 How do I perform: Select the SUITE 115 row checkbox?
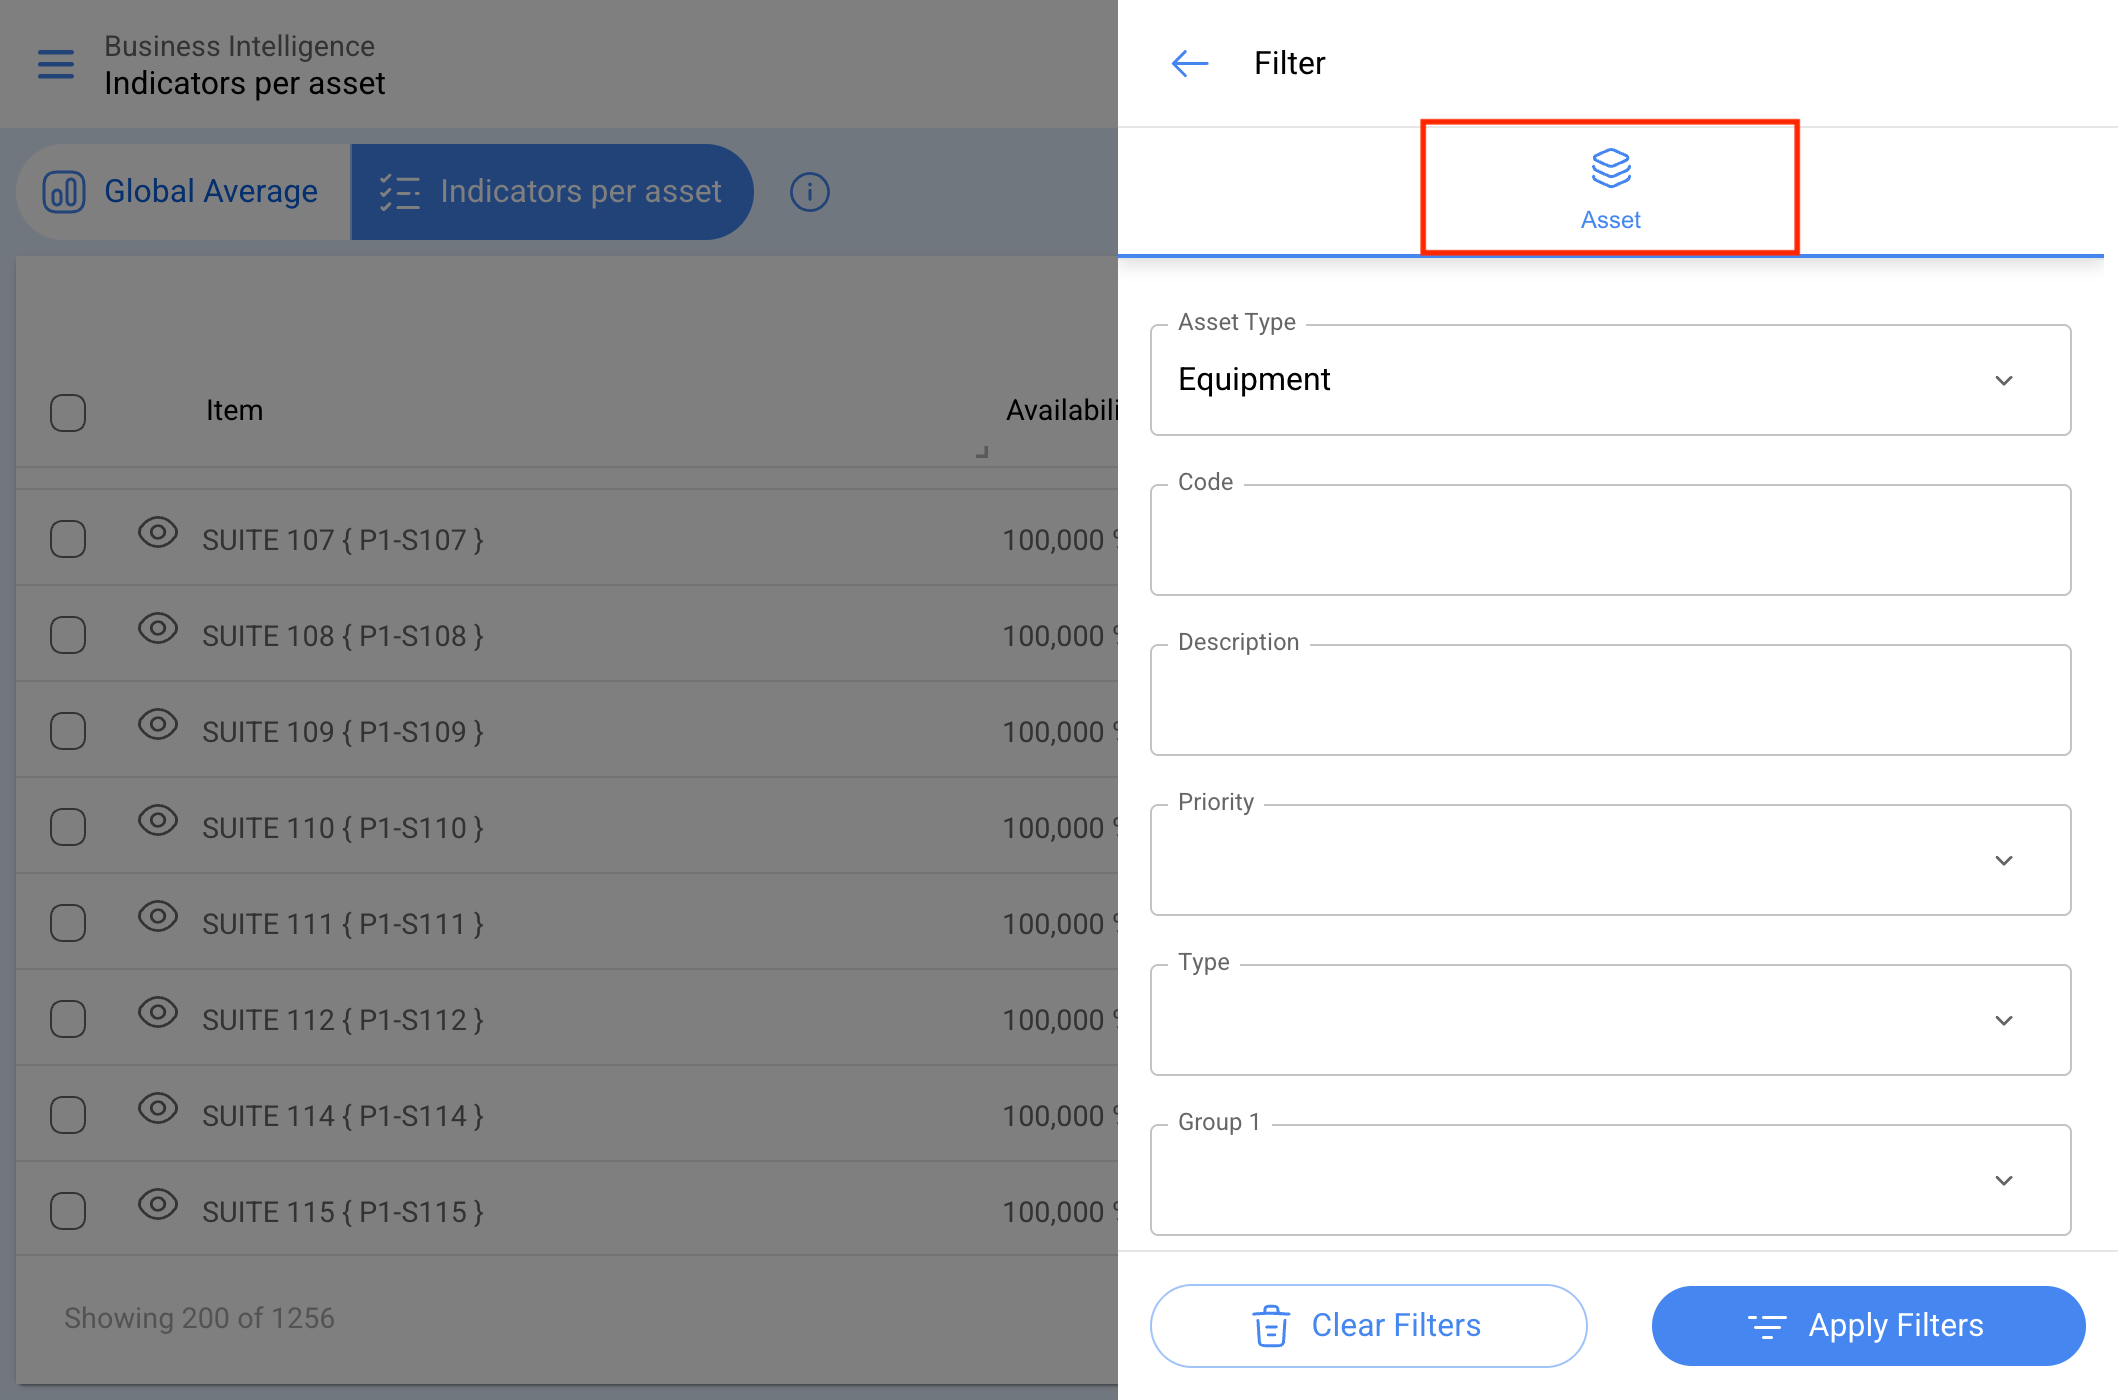68,1211
